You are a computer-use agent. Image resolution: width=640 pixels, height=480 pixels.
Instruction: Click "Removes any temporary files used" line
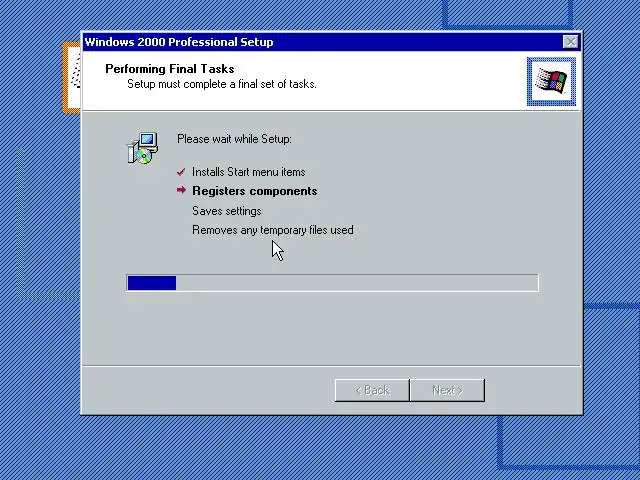point(273,230)
